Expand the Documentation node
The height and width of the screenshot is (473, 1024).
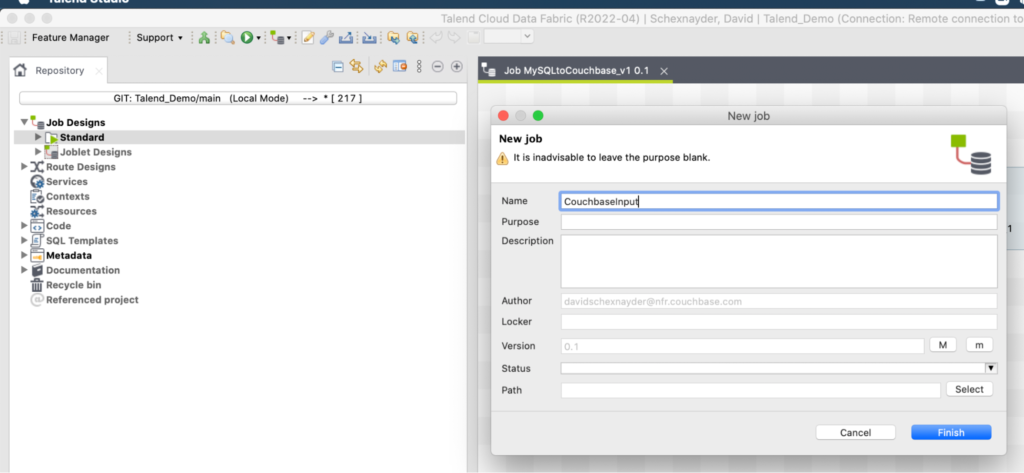tap(24, 270)
